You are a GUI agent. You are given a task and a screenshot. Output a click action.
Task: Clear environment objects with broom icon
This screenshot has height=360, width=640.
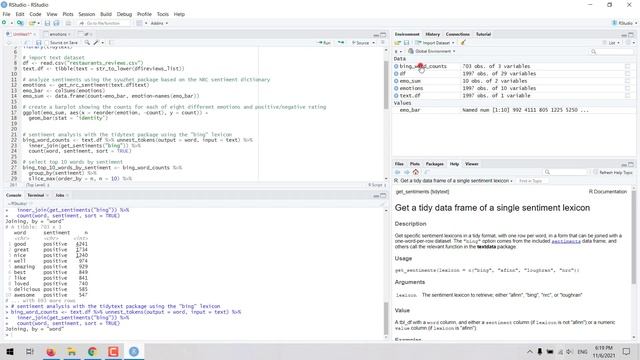tap(463, 43)
